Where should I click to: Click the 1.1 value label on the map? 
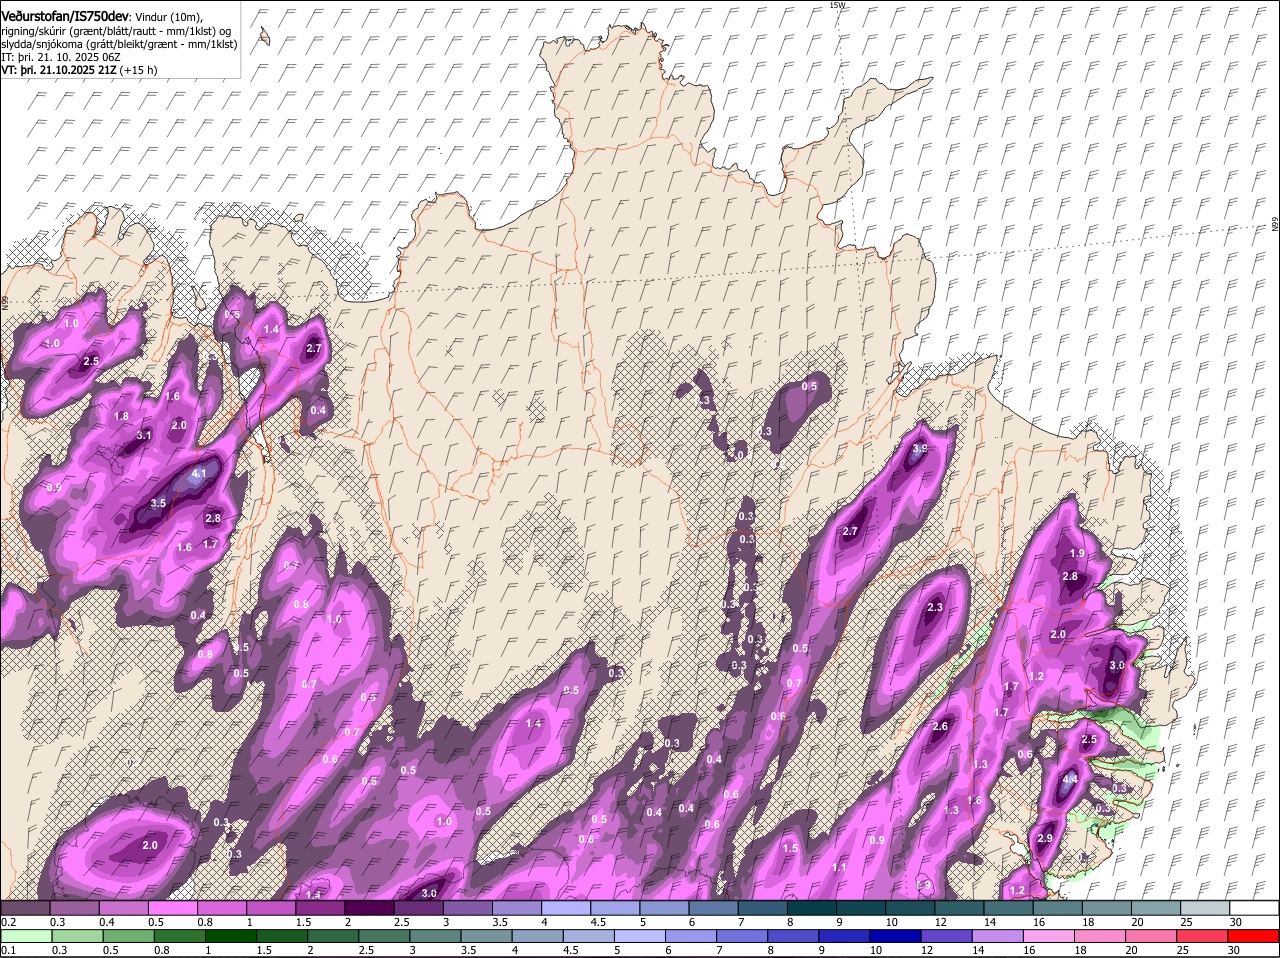(x=839, y=868)
